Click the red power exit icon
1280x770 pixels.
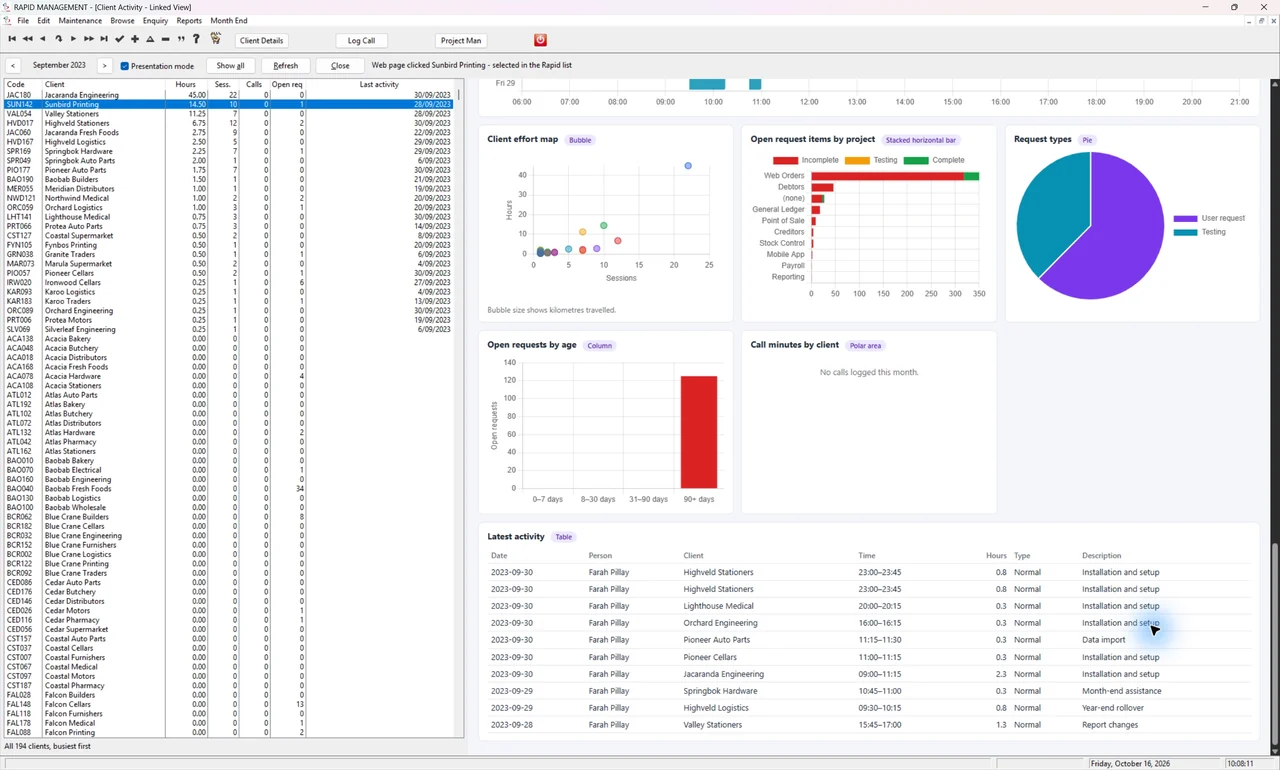[x=540, y=40]
